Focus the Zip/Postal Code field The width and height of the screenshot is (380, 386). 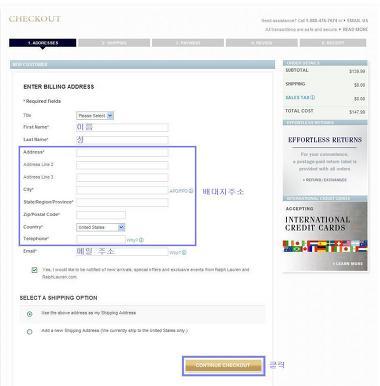coord(101,215)
